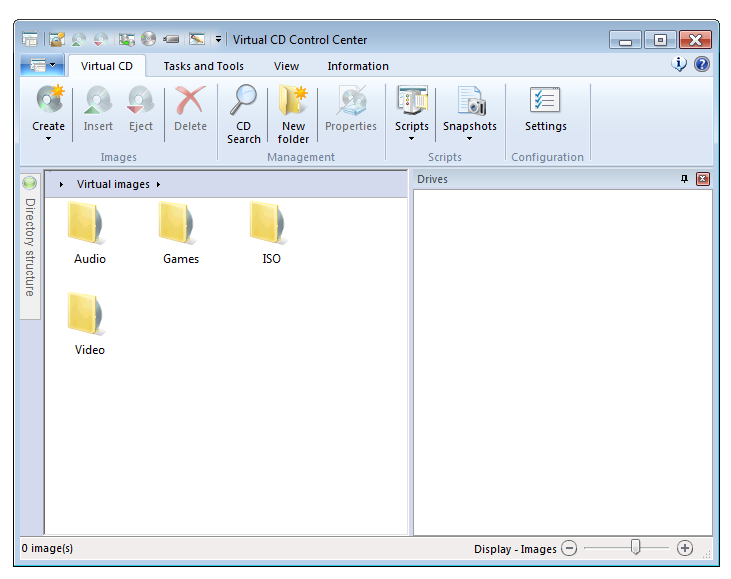Open the Information ribbon tab
The height and width of the screenshot is (579, 731).
pos(358,66)
